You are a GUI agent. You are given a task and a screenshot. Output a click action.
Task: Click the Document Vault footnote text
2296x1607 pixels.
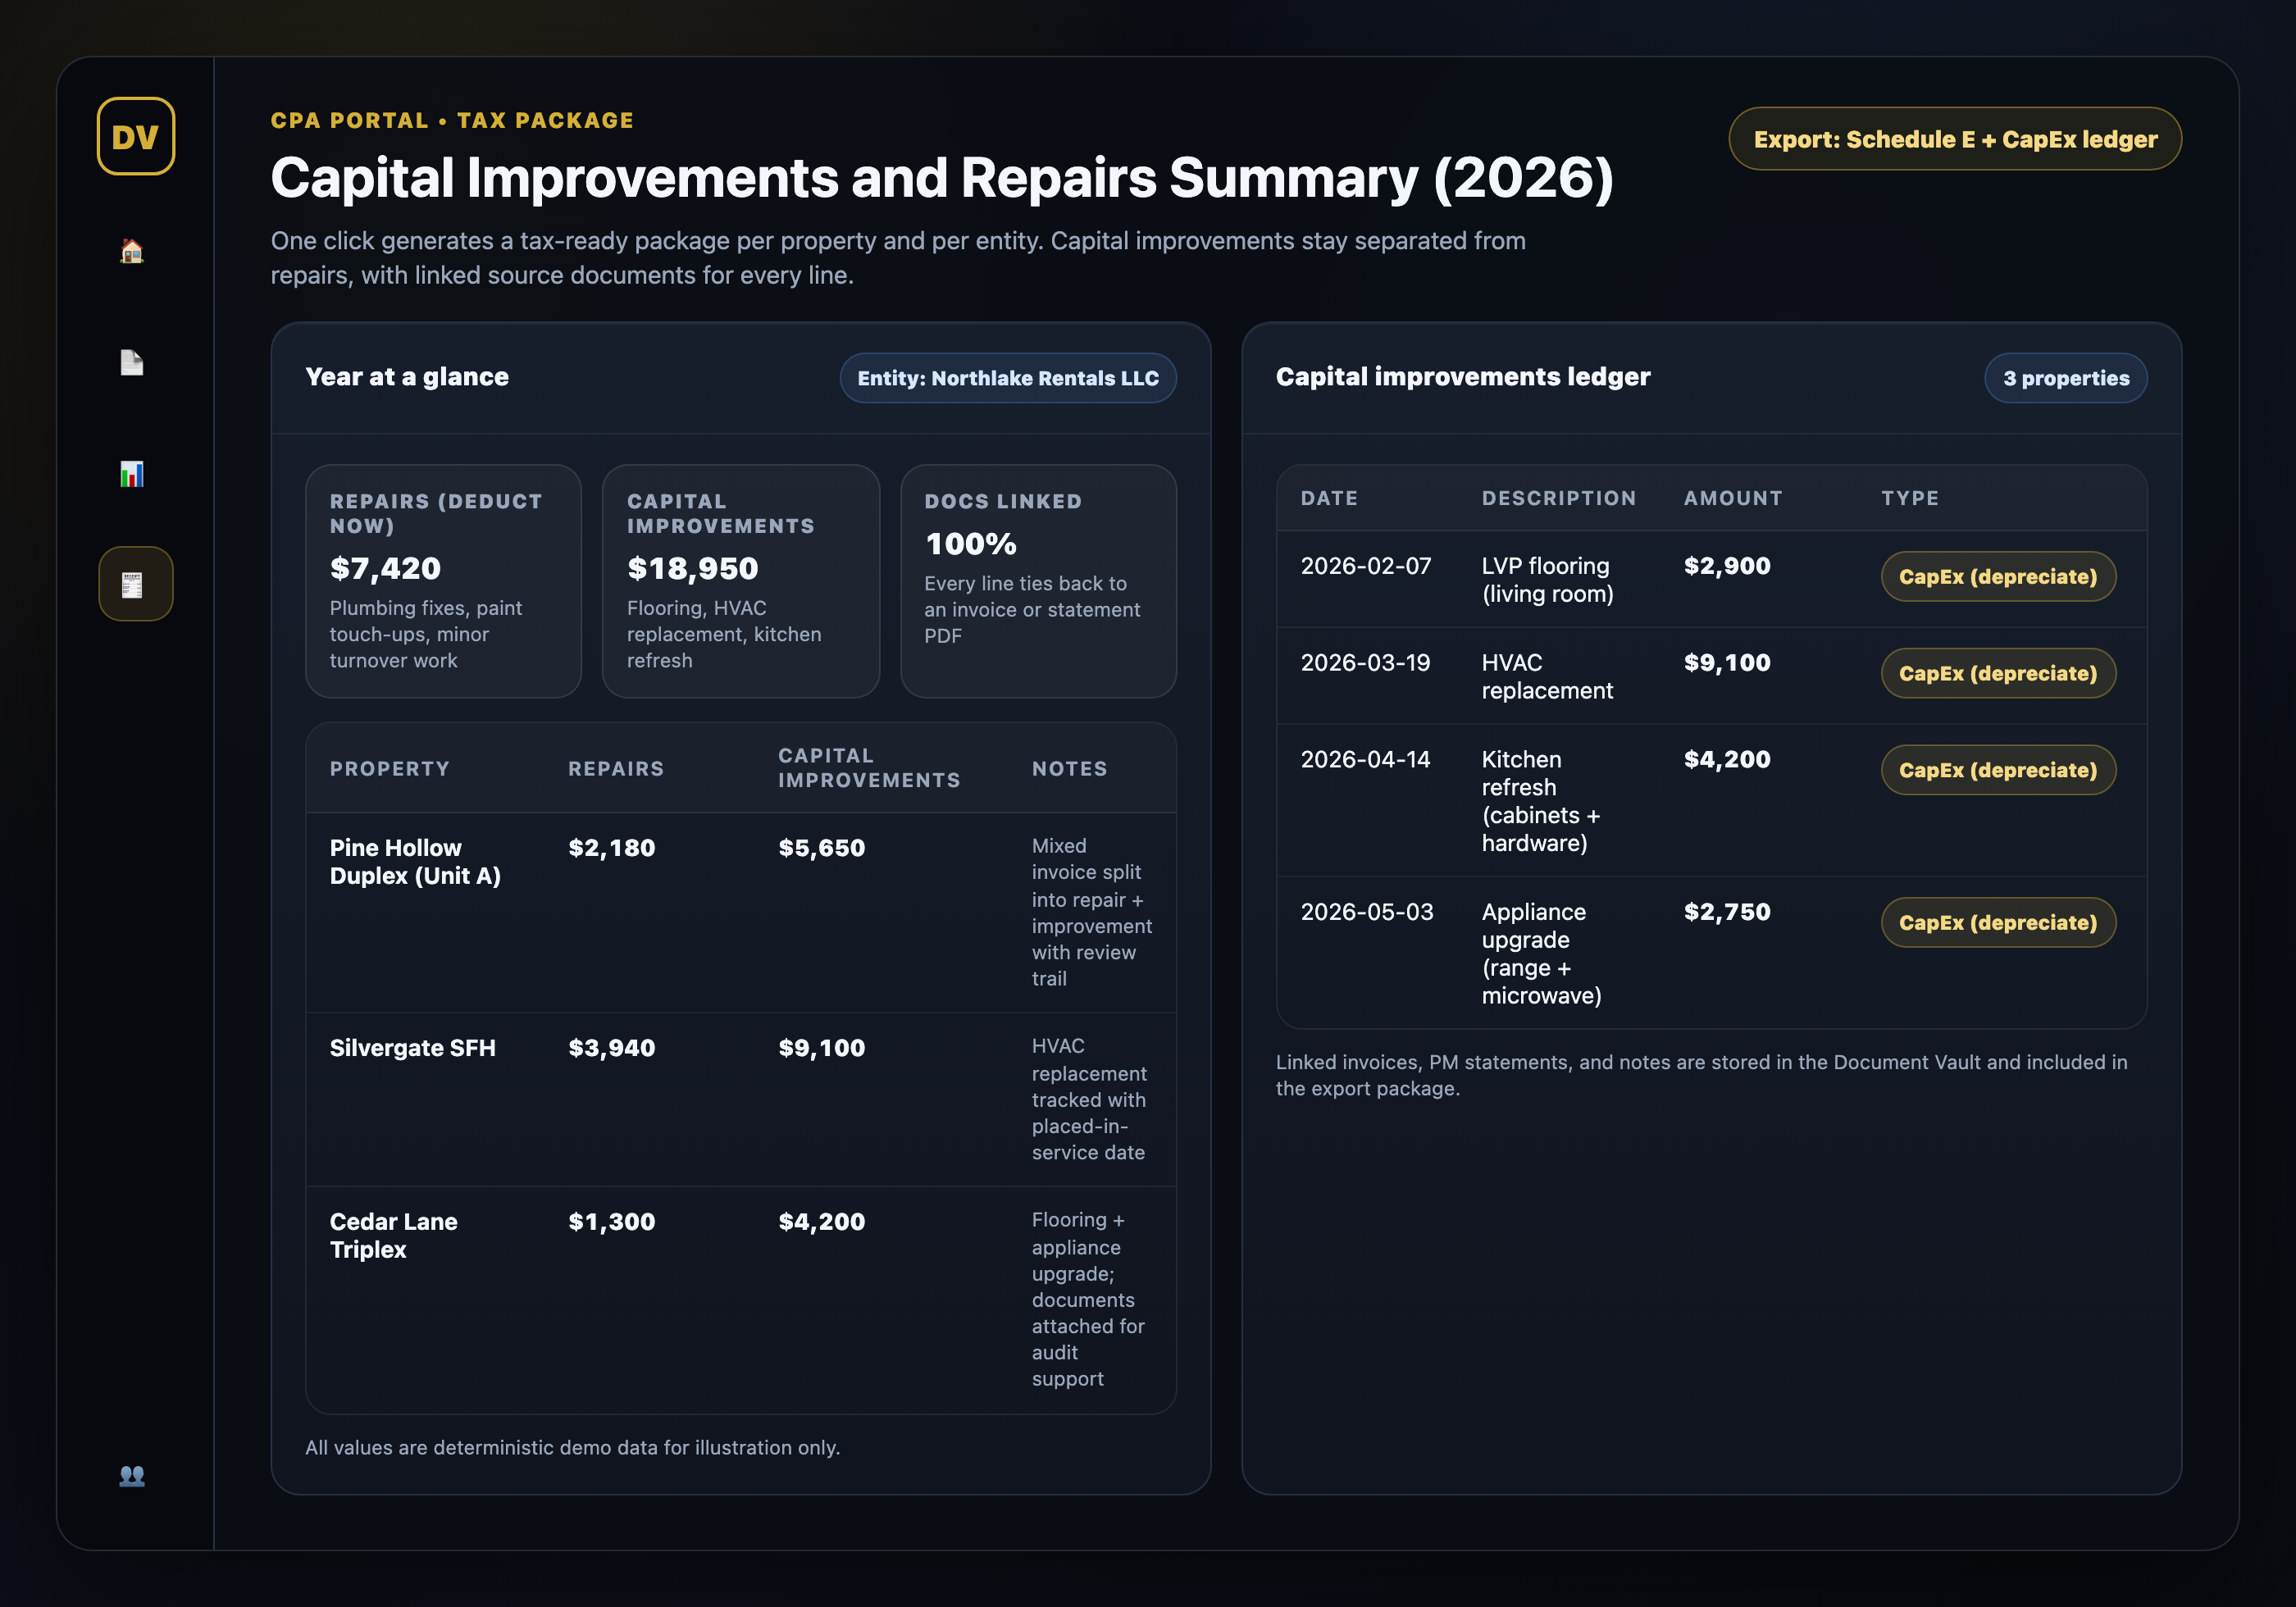(1701, 1075)
